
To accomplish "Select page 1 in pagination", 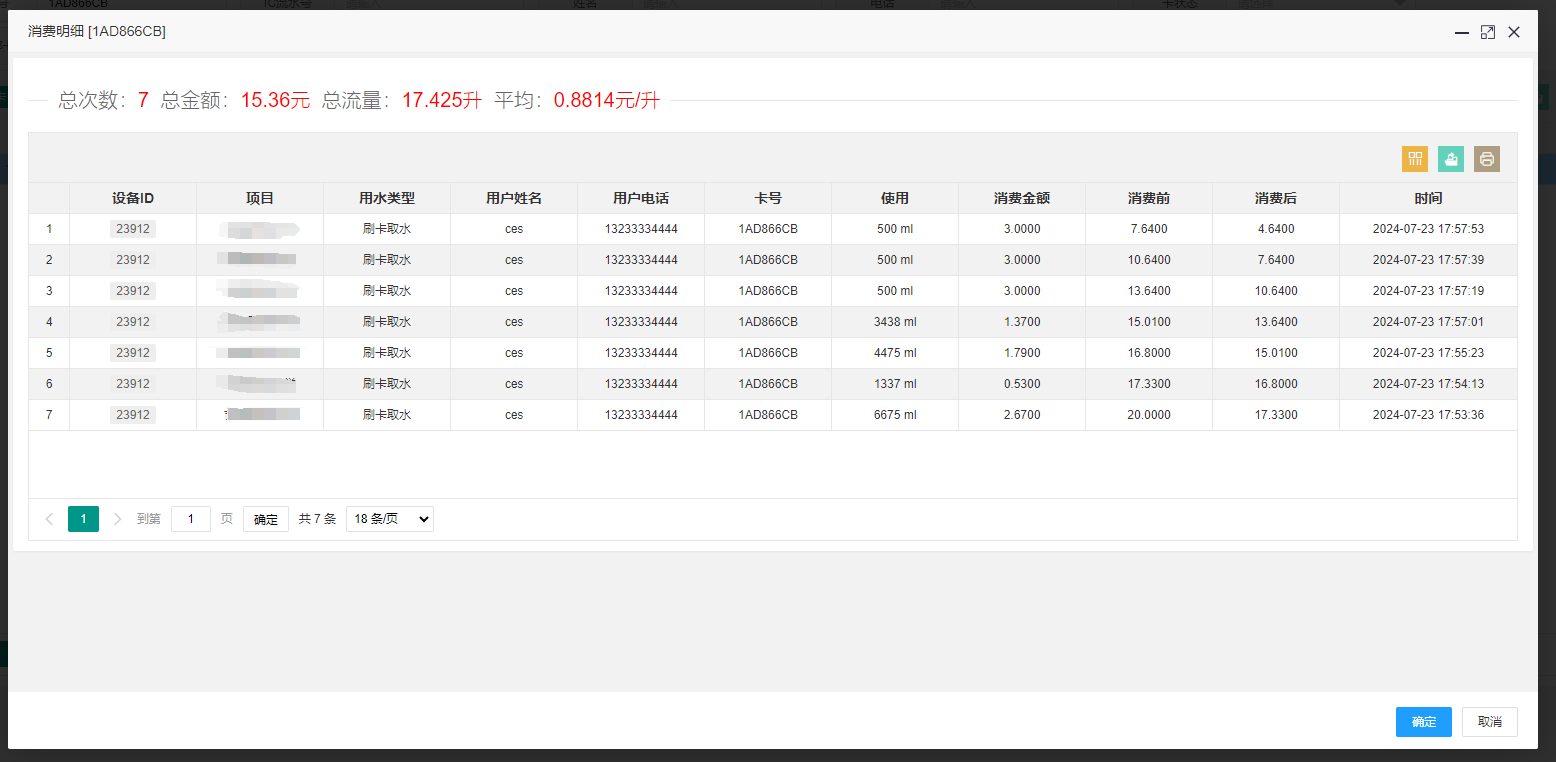I will coord(83,519).
